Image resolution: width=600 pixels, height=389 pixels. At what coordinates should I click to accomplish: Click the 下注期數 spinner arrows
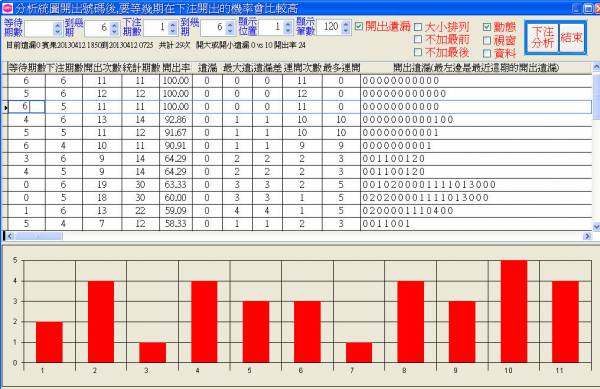[x=173, y=28]
